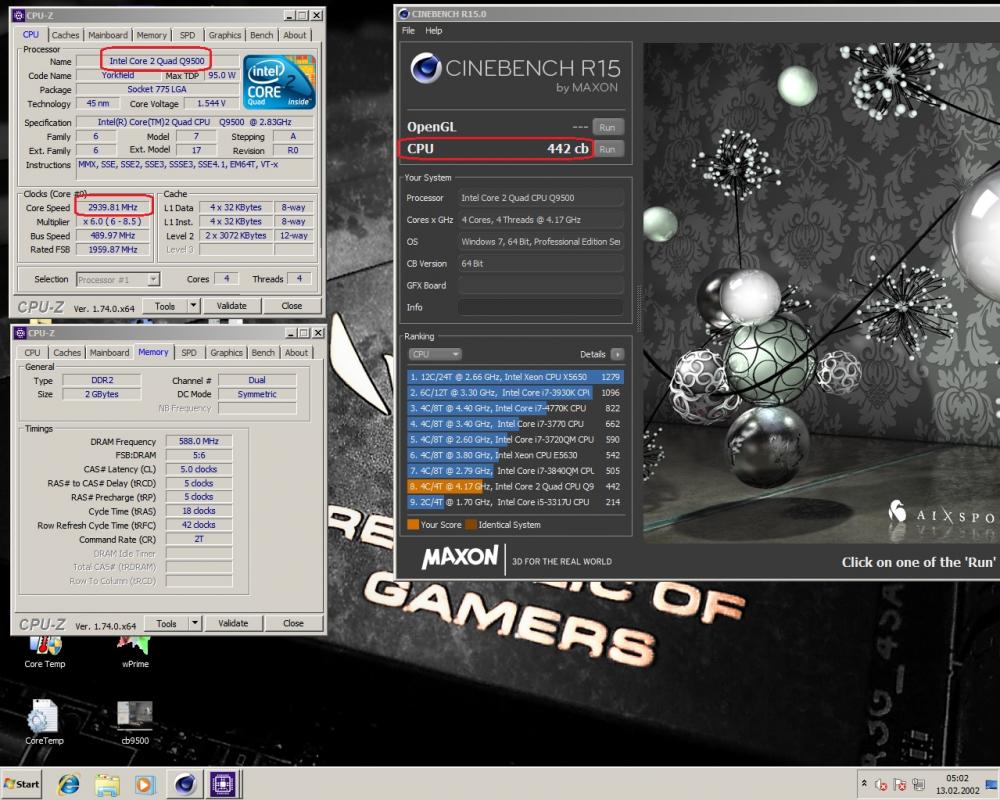Open Bench tab in lower CPU-Z window

pos(263,353)
